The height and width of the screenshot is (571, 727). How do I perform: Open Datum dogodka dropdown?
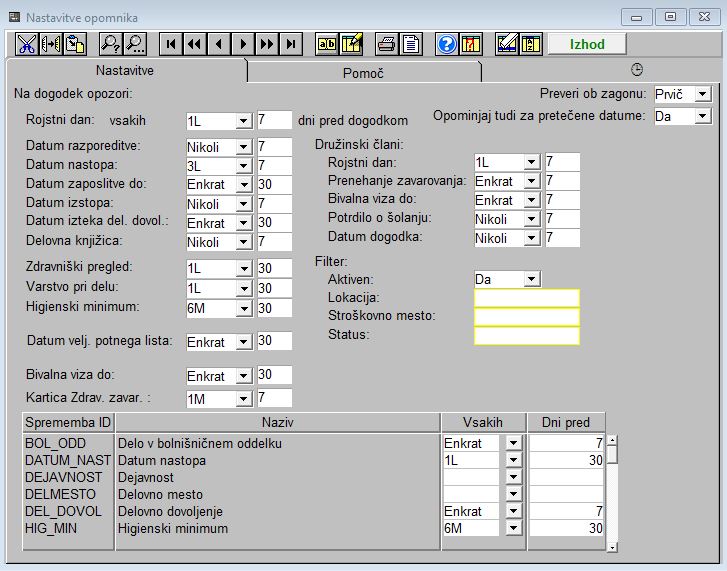tap(531, 238)
